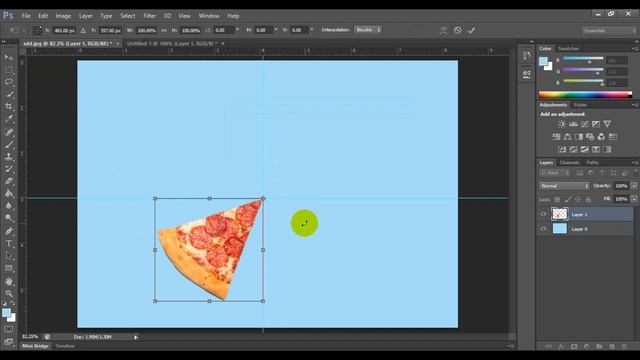Open the Fill slider arrow
Screen dimensions: 640x360
pos(634,199)
